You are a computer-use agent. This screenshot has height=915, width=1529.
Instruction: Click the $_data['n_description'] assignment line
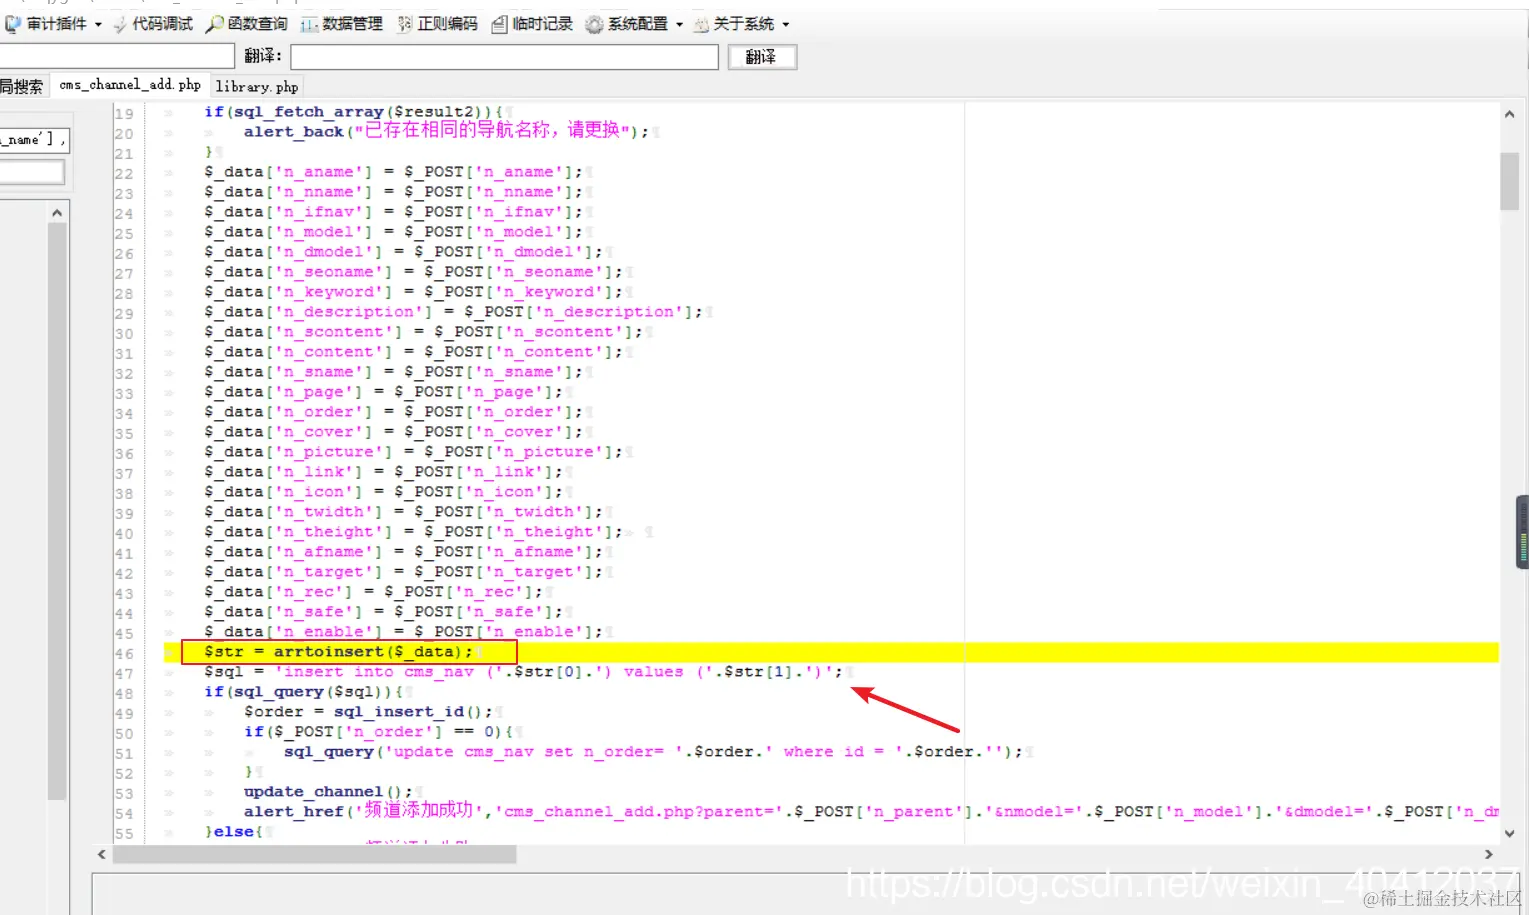click(x=453, y=312)
